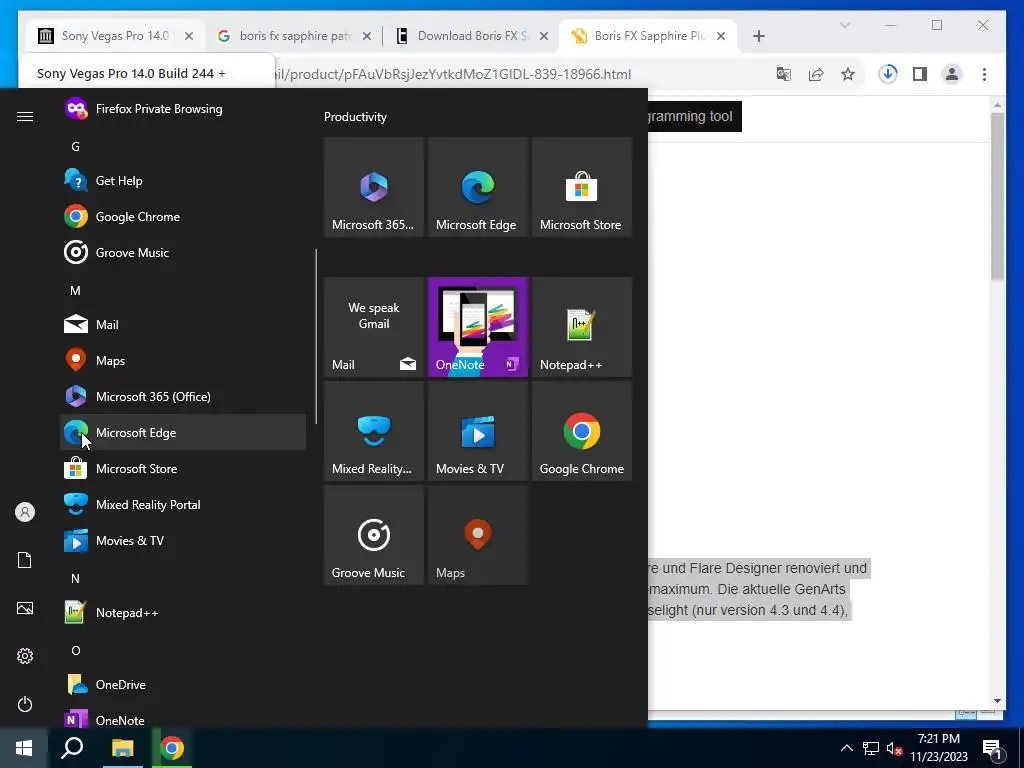Viewport: 1024px width, 768px height.
Task: Open Documents from Start sidebar
Action: [25, 560]
